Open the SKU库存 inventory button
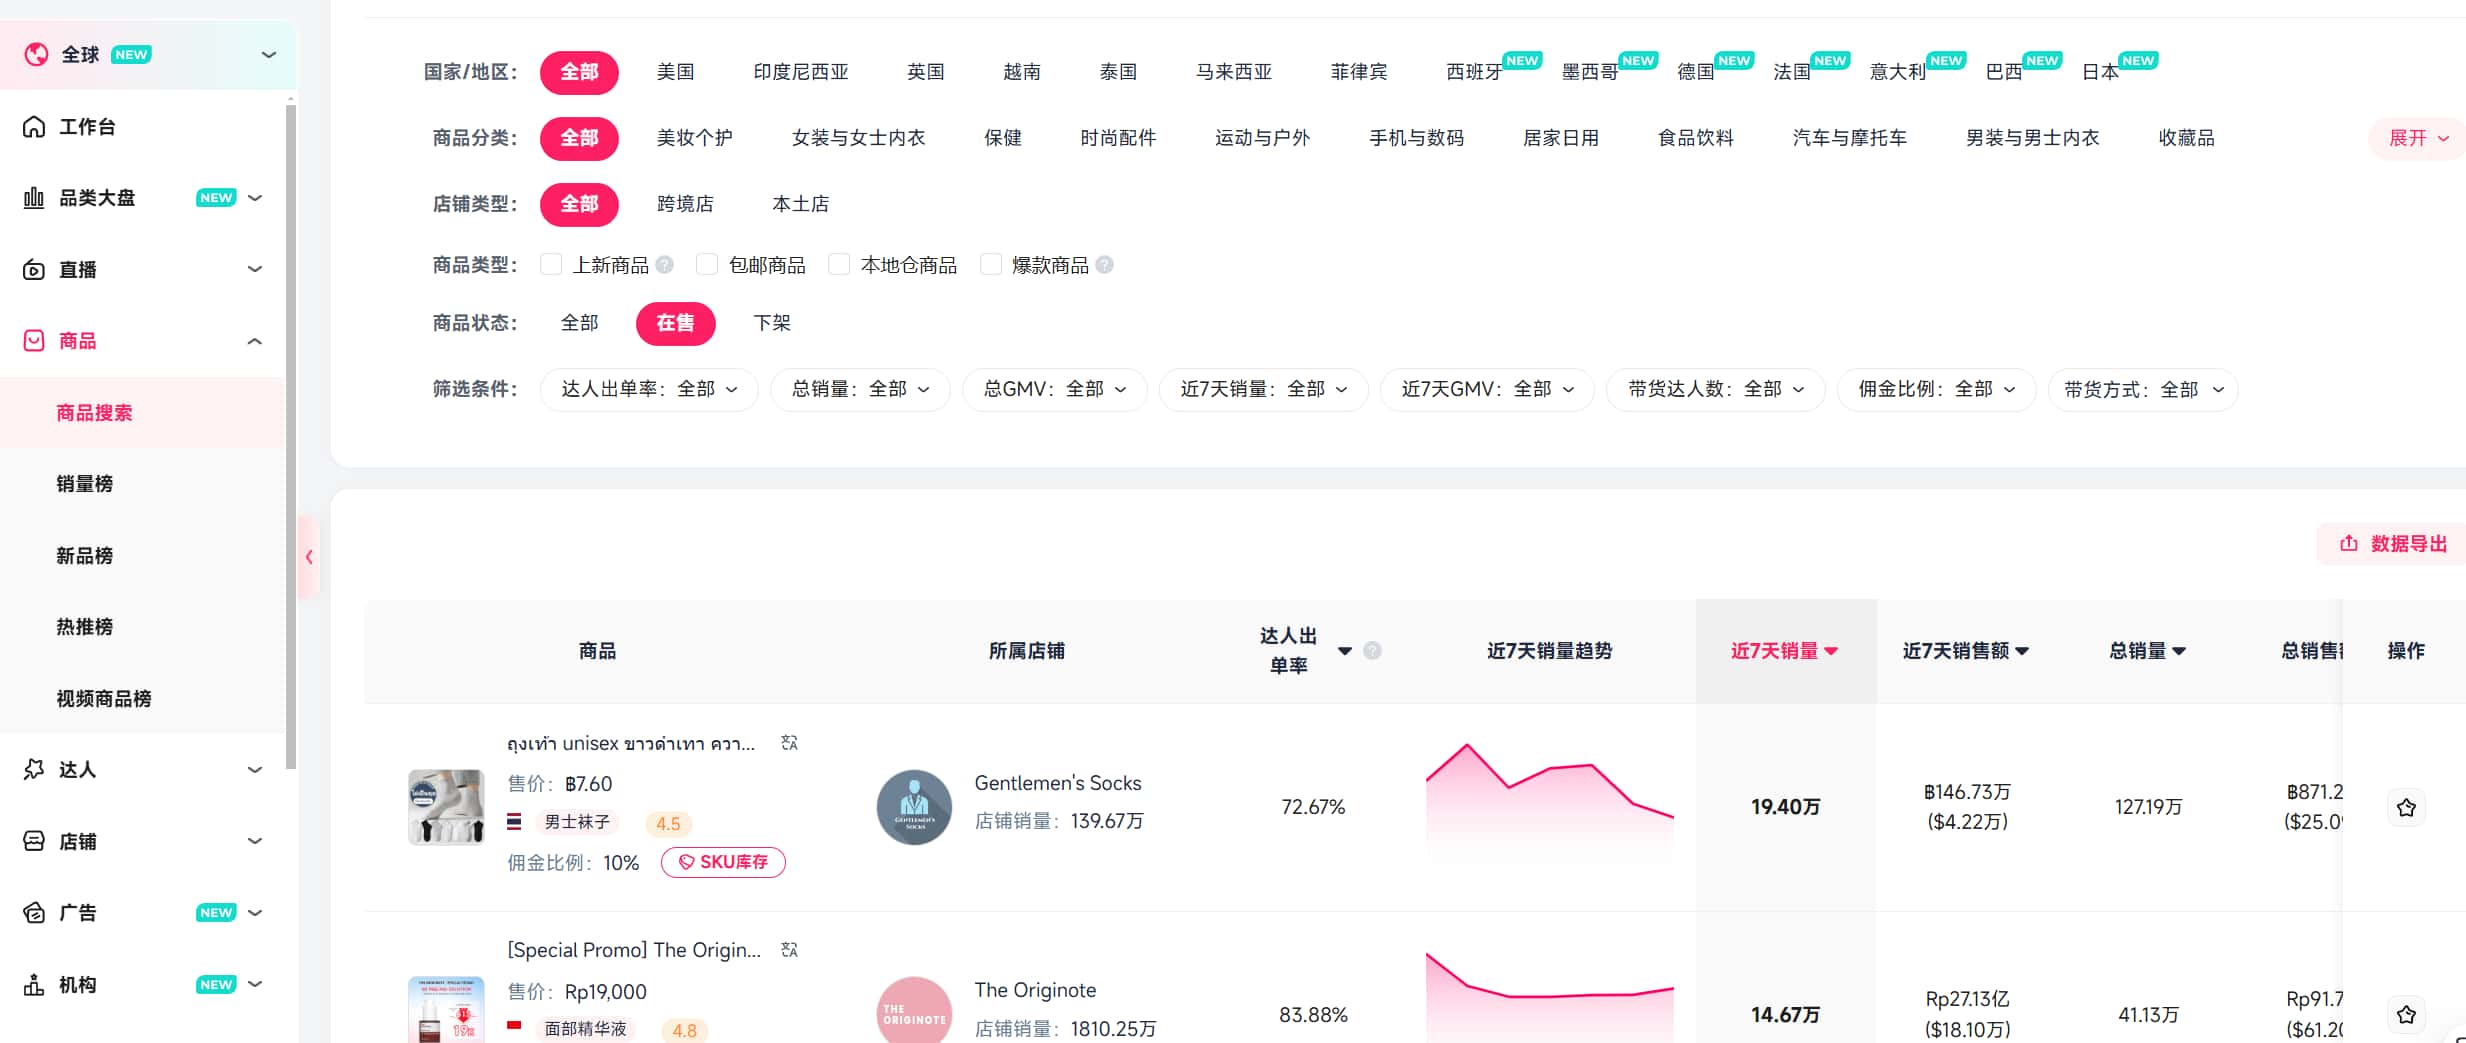Screen dimensions: 2466x1043 click(722, 861)
